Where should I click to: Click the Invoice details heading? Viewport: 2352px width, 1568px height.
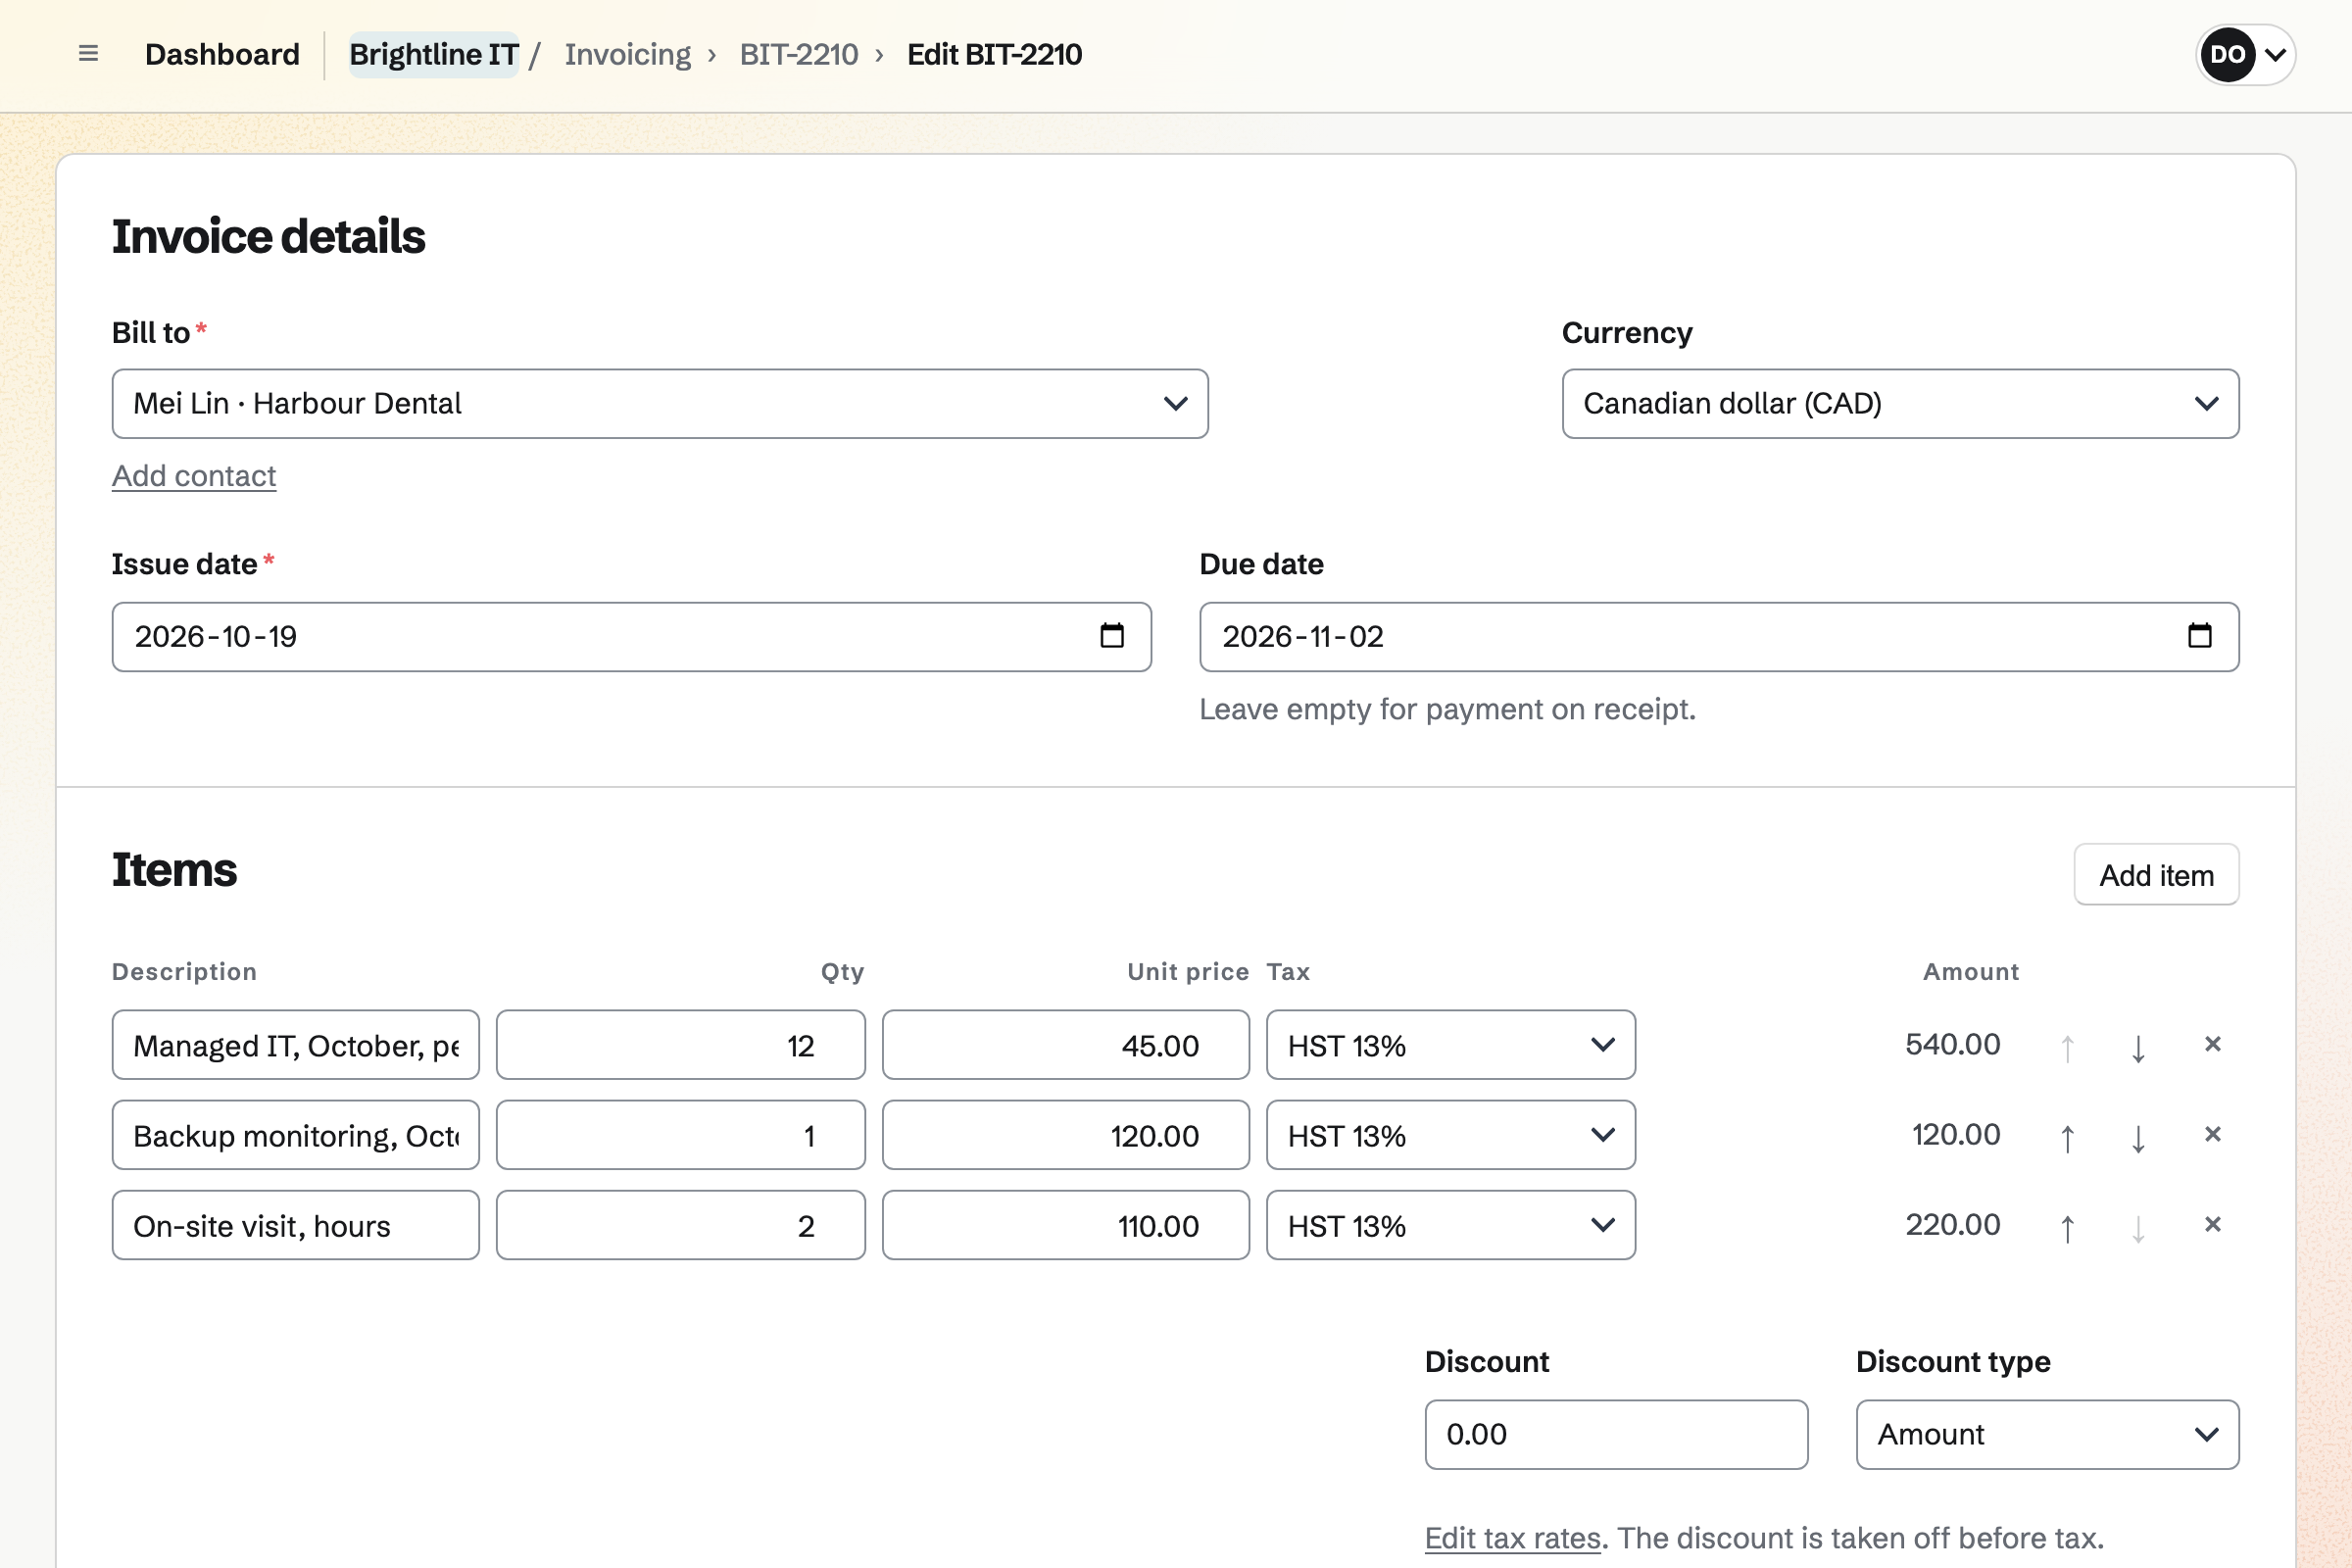point(268,237)
